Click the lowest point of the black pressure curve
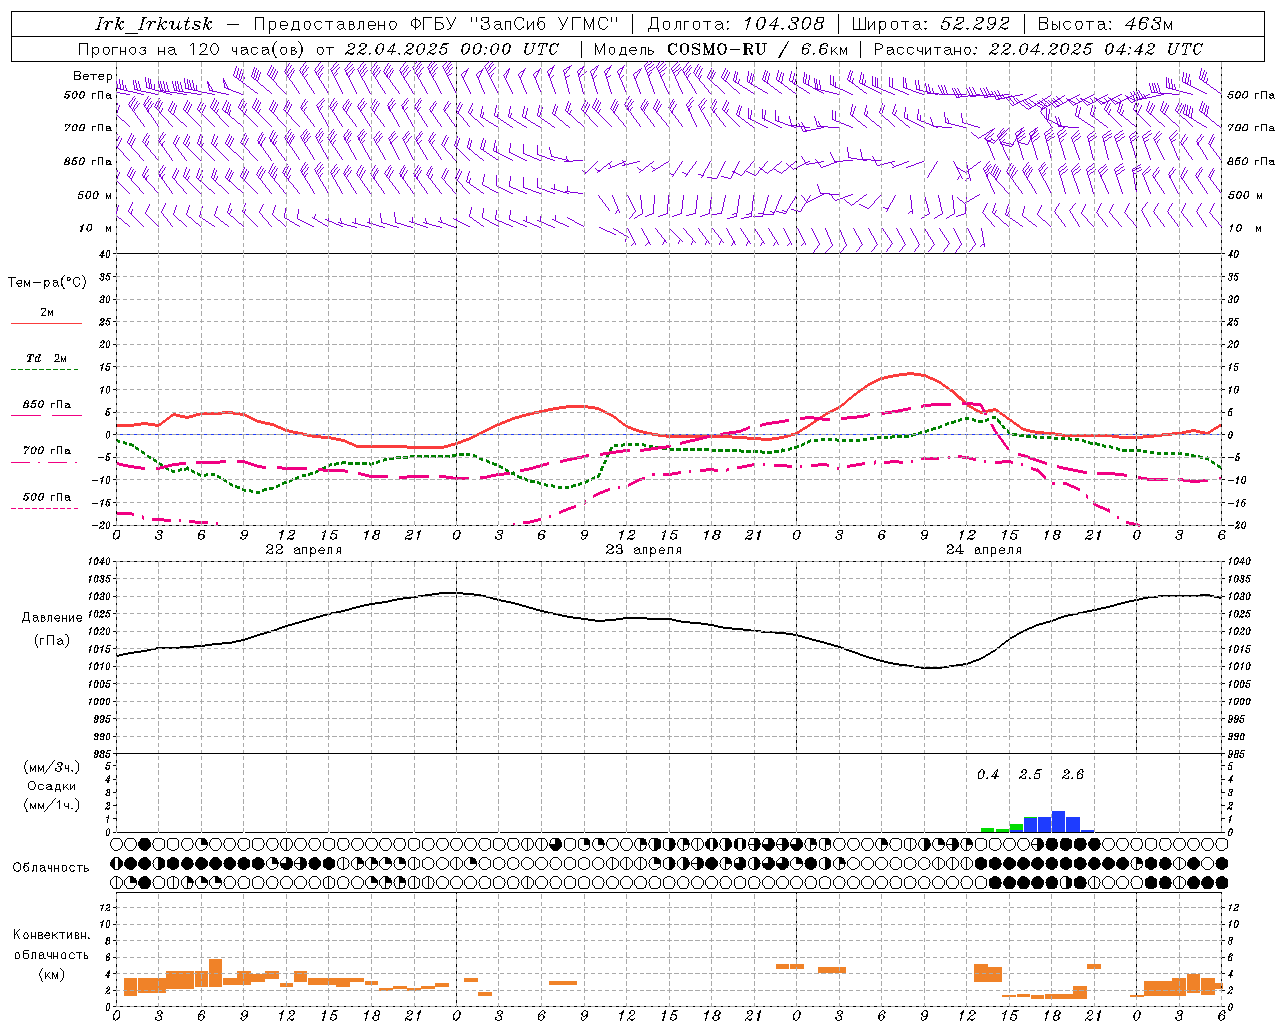The image size is (1280, 1024). point(931,668)
